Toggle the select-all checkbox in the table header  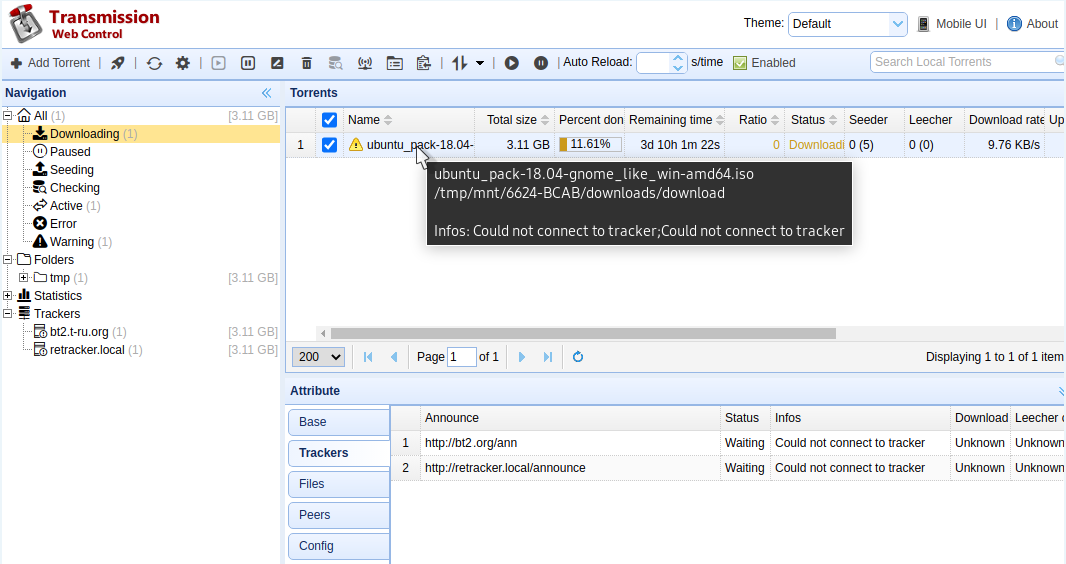pos(330,120)
